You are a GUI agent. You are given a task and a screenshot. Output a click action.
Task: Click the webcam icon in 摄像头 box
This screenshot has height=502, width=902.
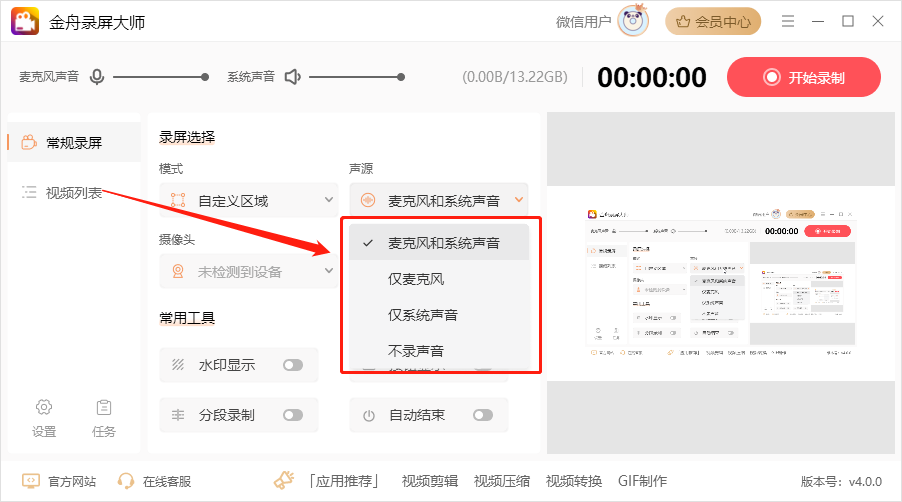tap(178, 271)
